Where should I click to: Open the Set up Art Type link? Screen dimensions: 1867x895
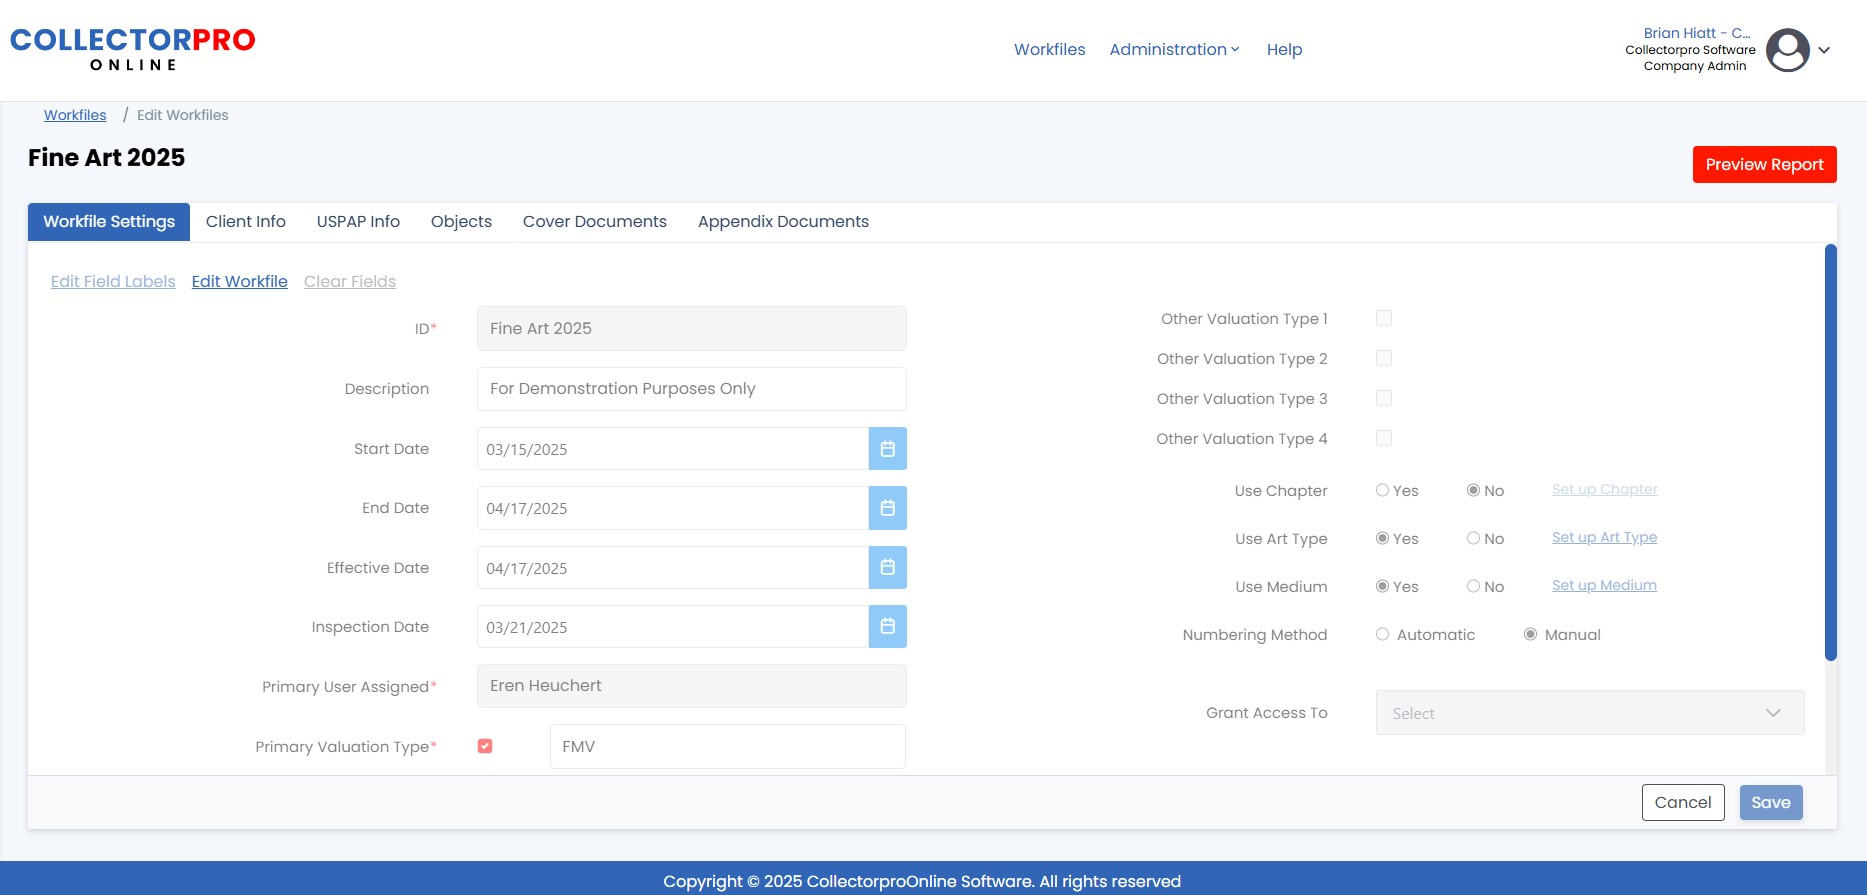1605,537
